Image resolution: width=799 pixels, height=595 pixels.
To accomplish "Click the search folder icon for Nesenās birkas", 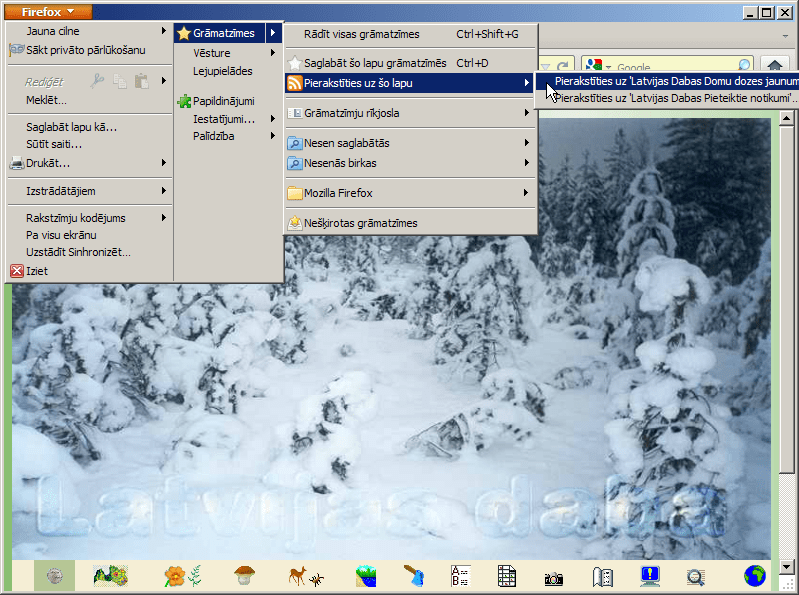I will click(295, 163).
